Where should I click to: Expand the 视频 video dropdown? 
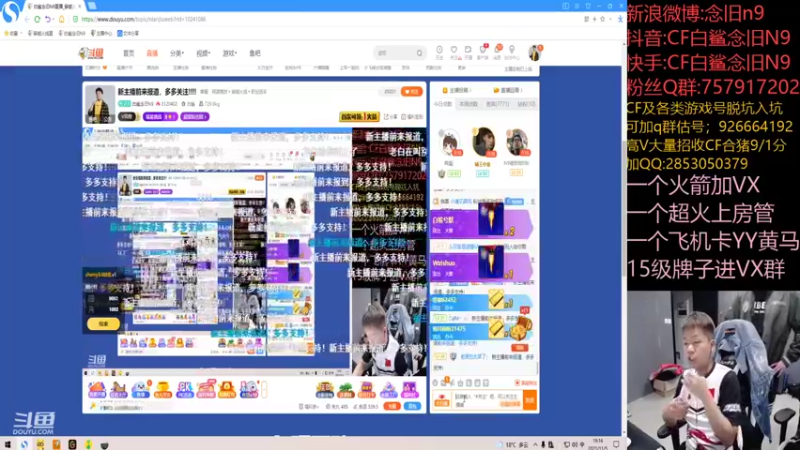203,53
